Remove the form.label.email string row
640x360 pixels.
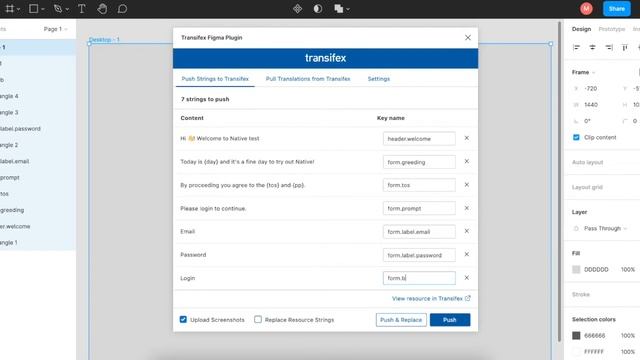pyautogui.click(x=467, y=231)
